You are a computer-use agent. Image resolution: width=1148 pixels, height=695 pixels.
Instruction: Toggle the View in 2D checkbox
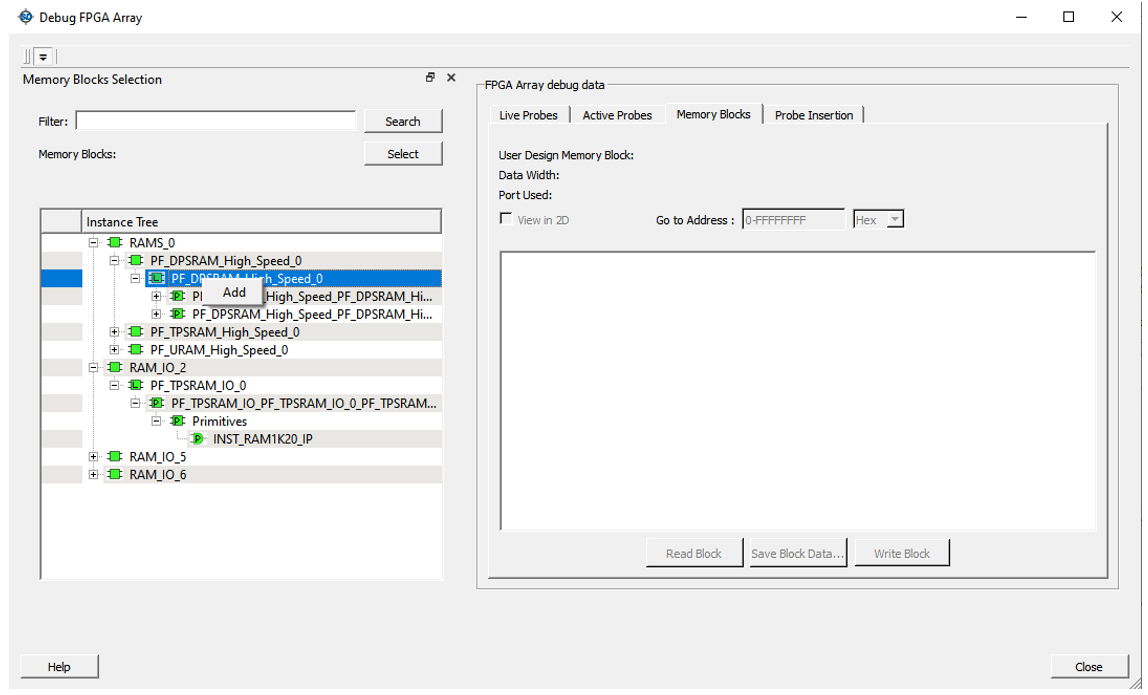[506, 219]
